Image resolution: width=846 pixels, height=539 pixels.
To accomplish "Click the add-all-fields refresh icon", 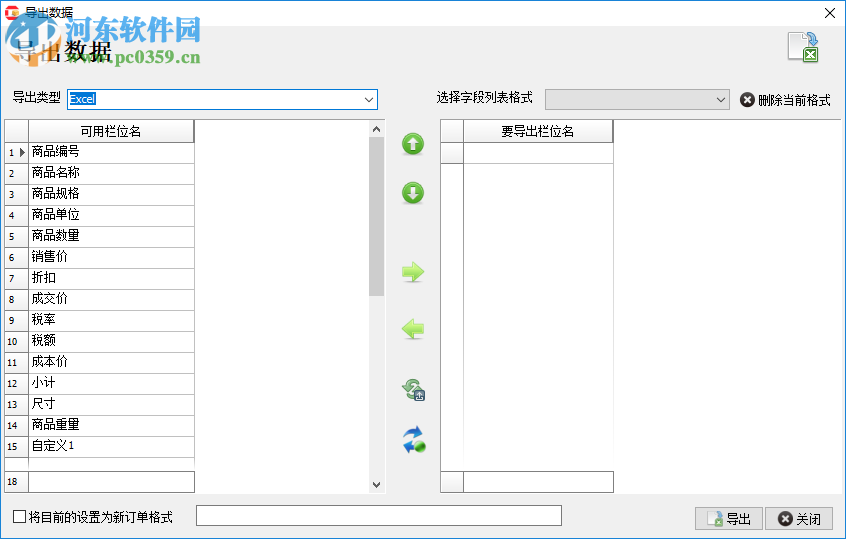I will (x=414, y=389).
